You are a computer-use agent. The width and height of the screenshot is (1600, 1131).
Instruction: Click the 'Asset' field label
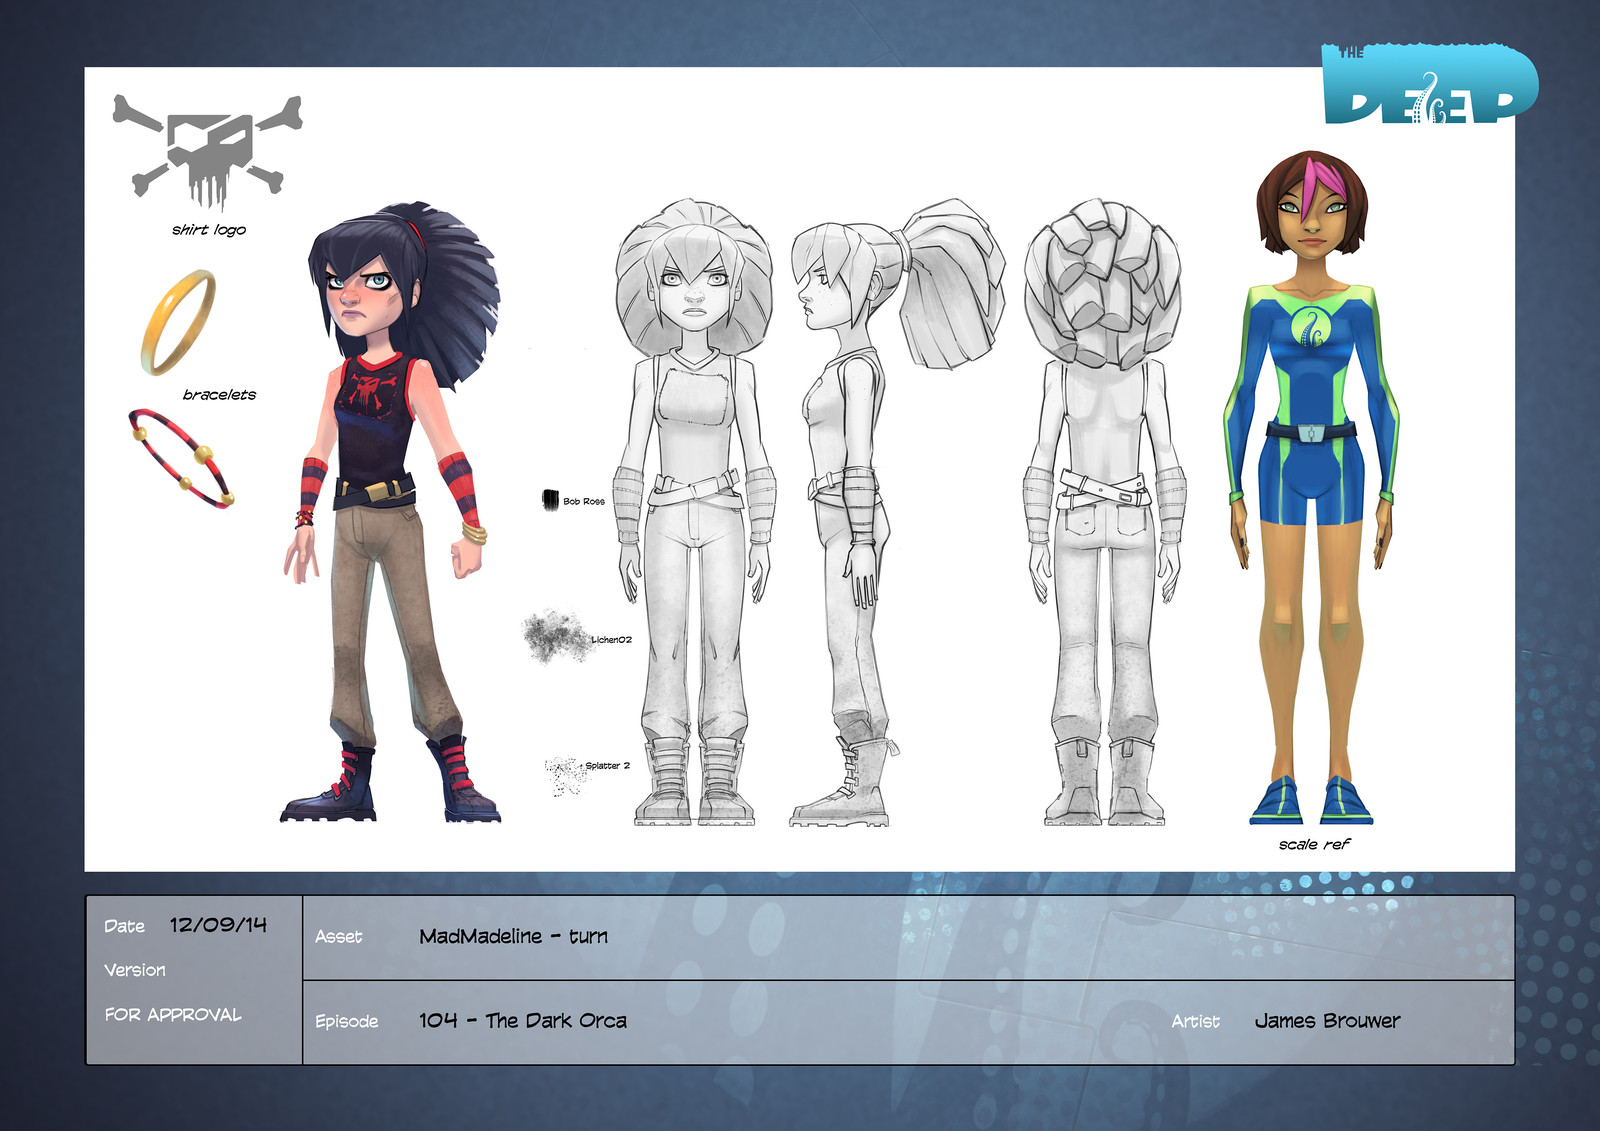point(338,937)
